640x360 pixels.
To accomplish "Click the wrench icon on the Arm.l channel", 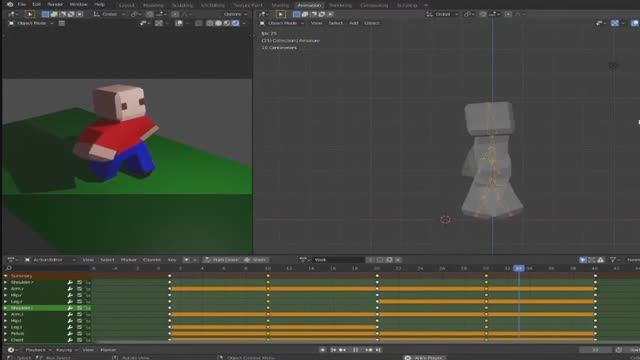I will pos(70,314).
